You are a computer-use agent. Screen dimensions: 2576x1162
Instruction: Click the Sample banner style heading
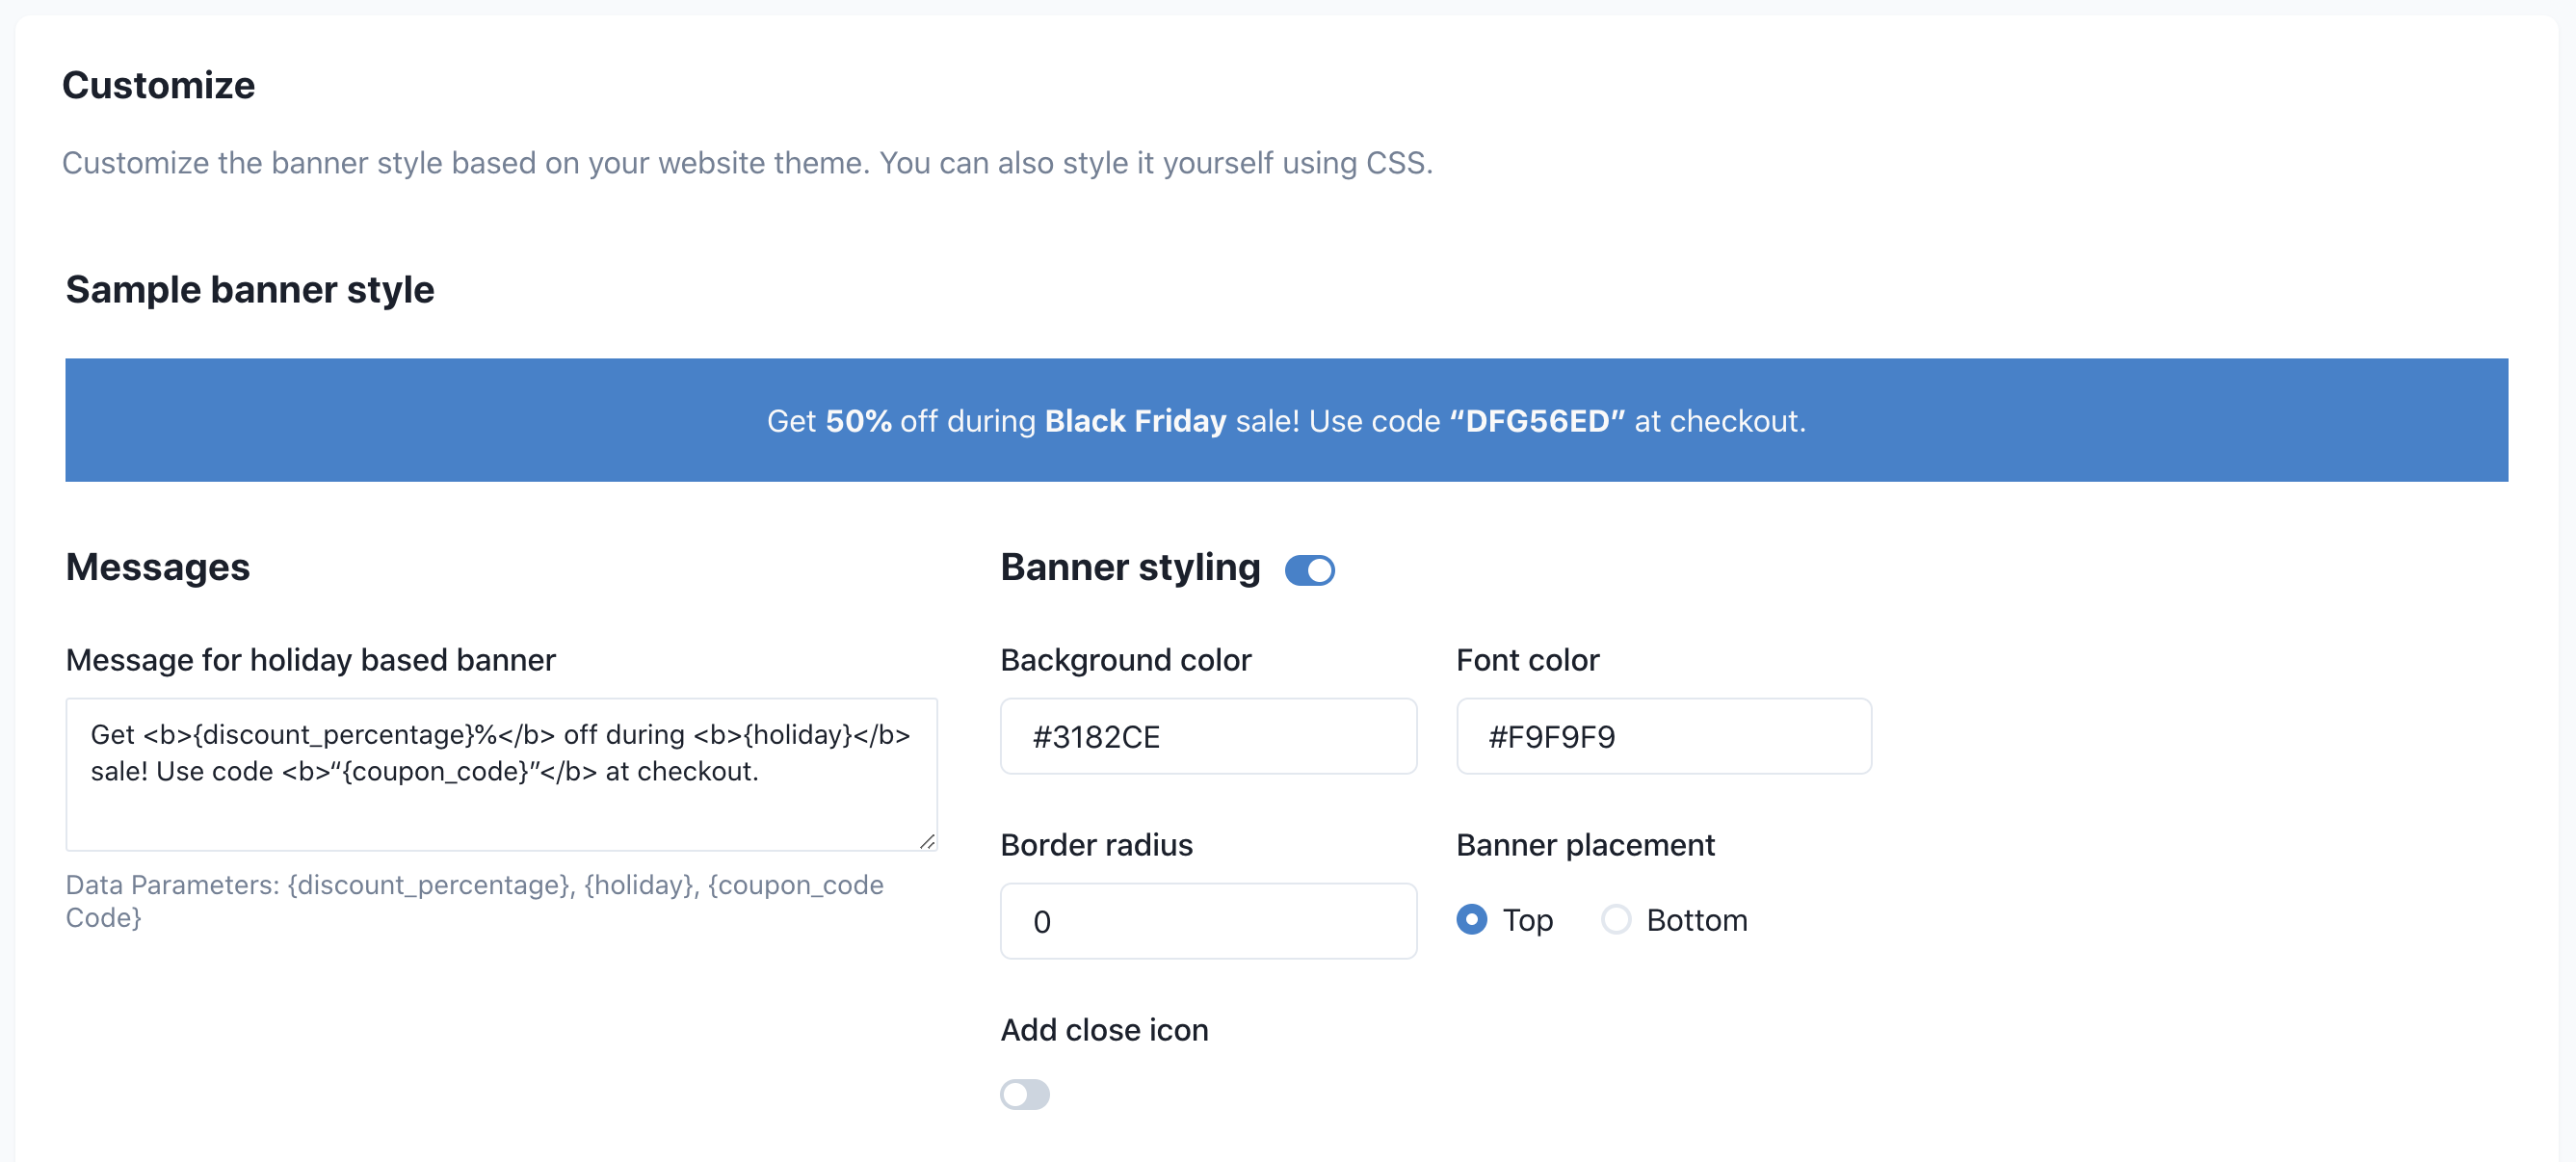point(250,290)
